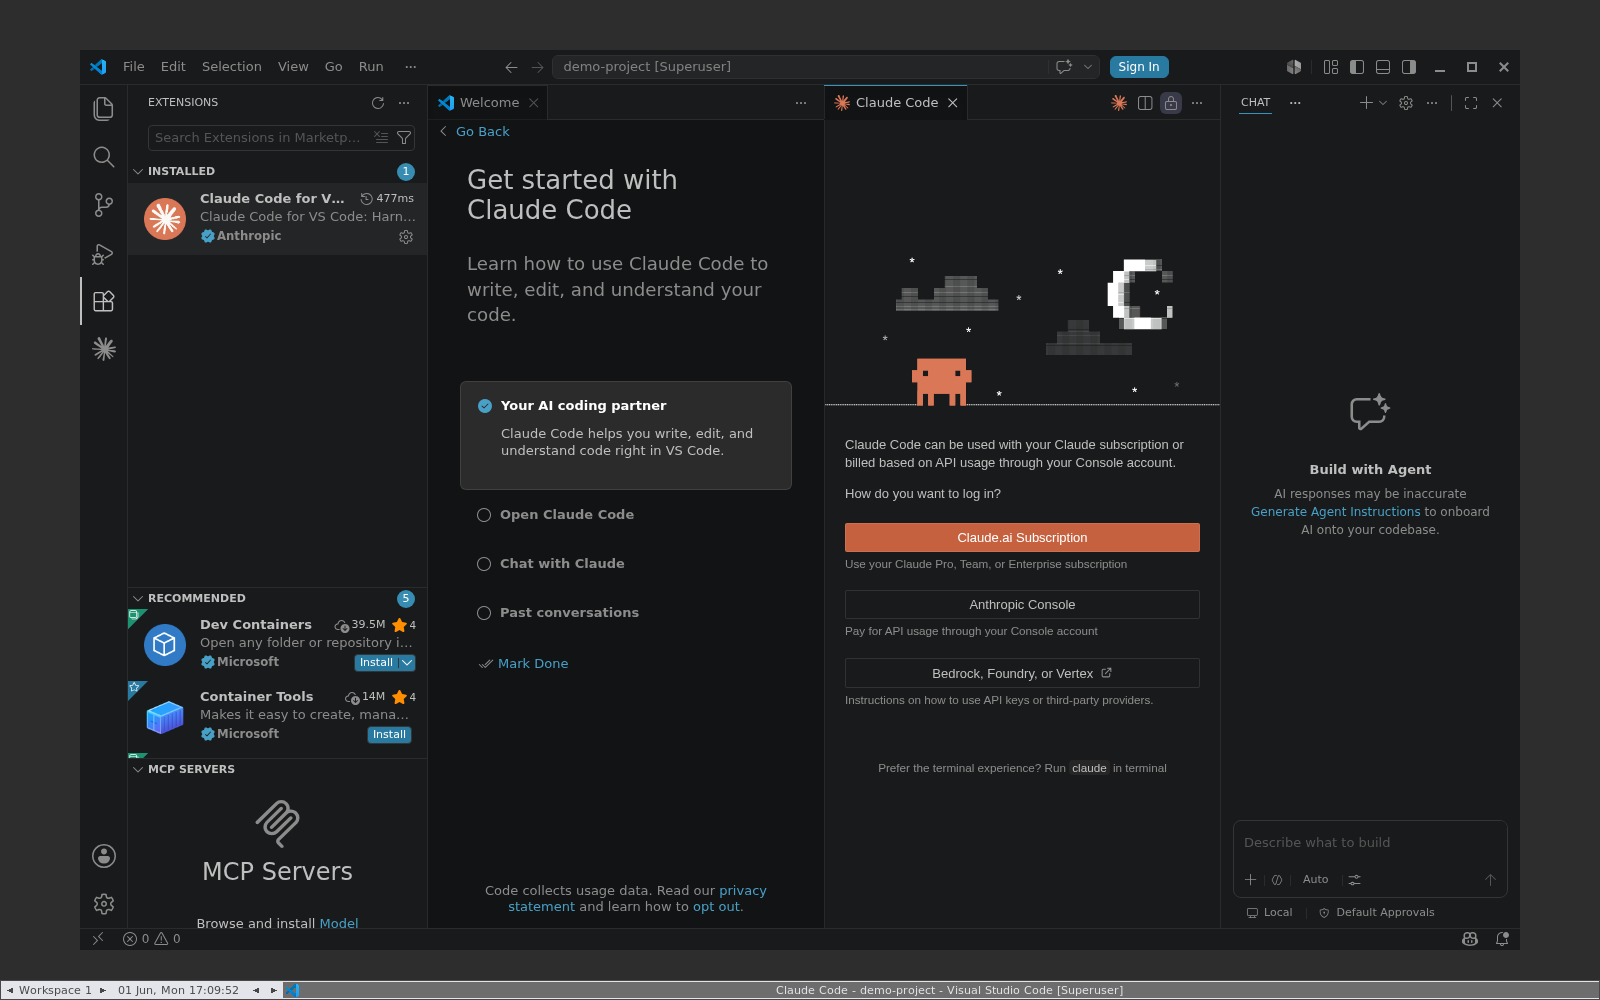Open the Manage gear in activity bar
The image size is (1600, 1000).
point(103,904)
